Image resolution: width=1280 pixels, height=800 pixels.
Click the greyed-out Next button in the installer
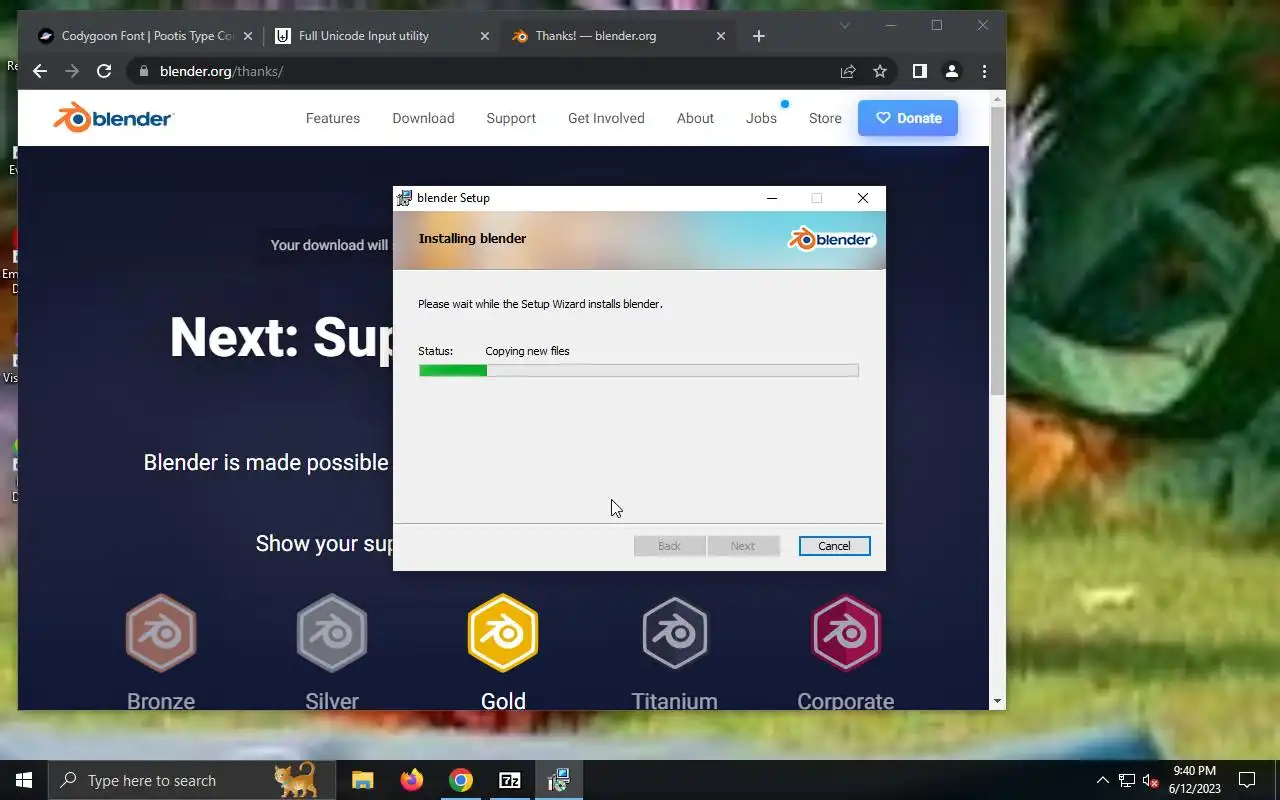(742, 546)
